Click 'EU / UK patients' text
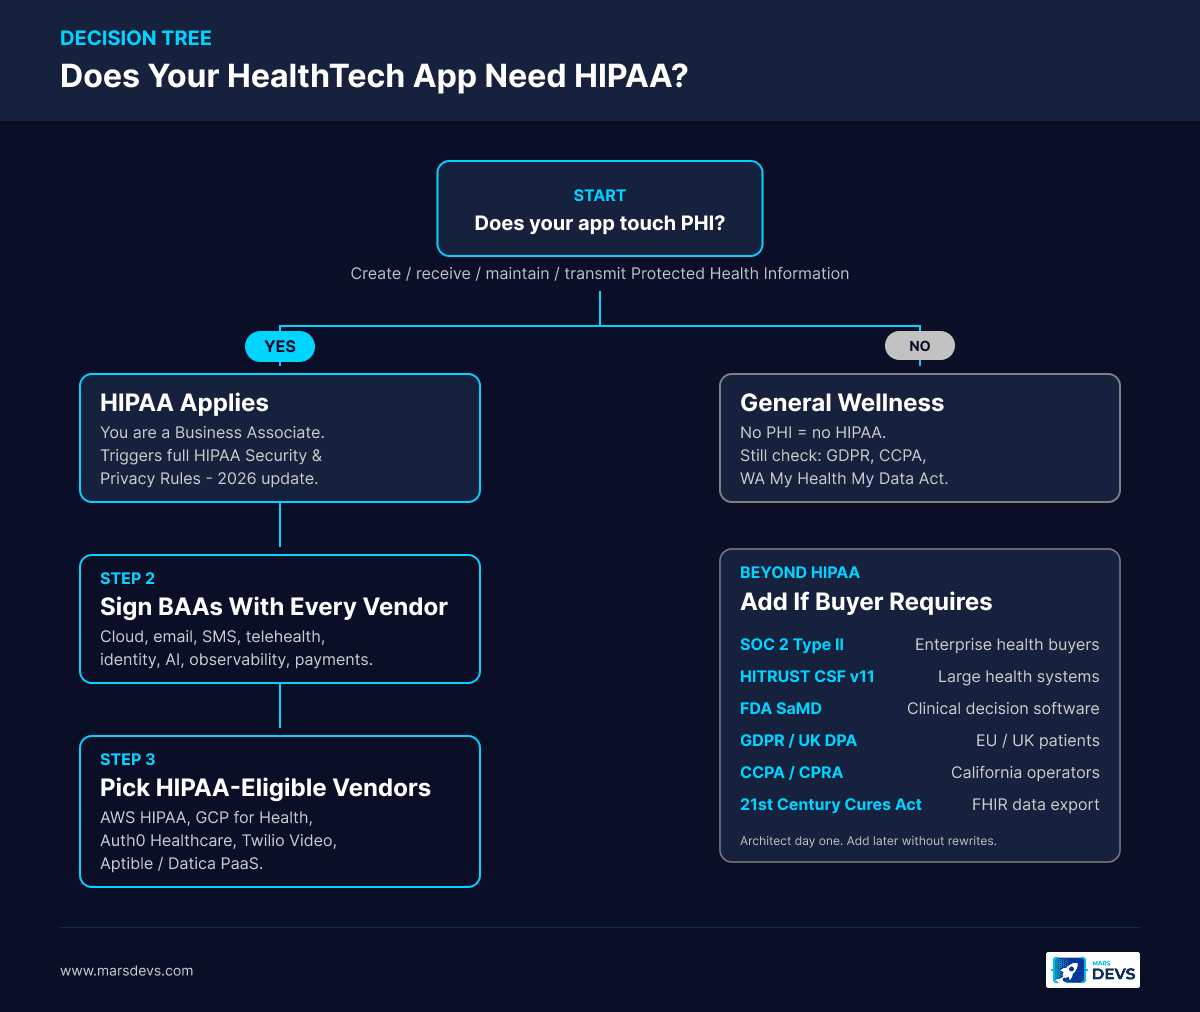Image resolution: width=1200 pixels, height=1012 pixels. [1038, 741]
